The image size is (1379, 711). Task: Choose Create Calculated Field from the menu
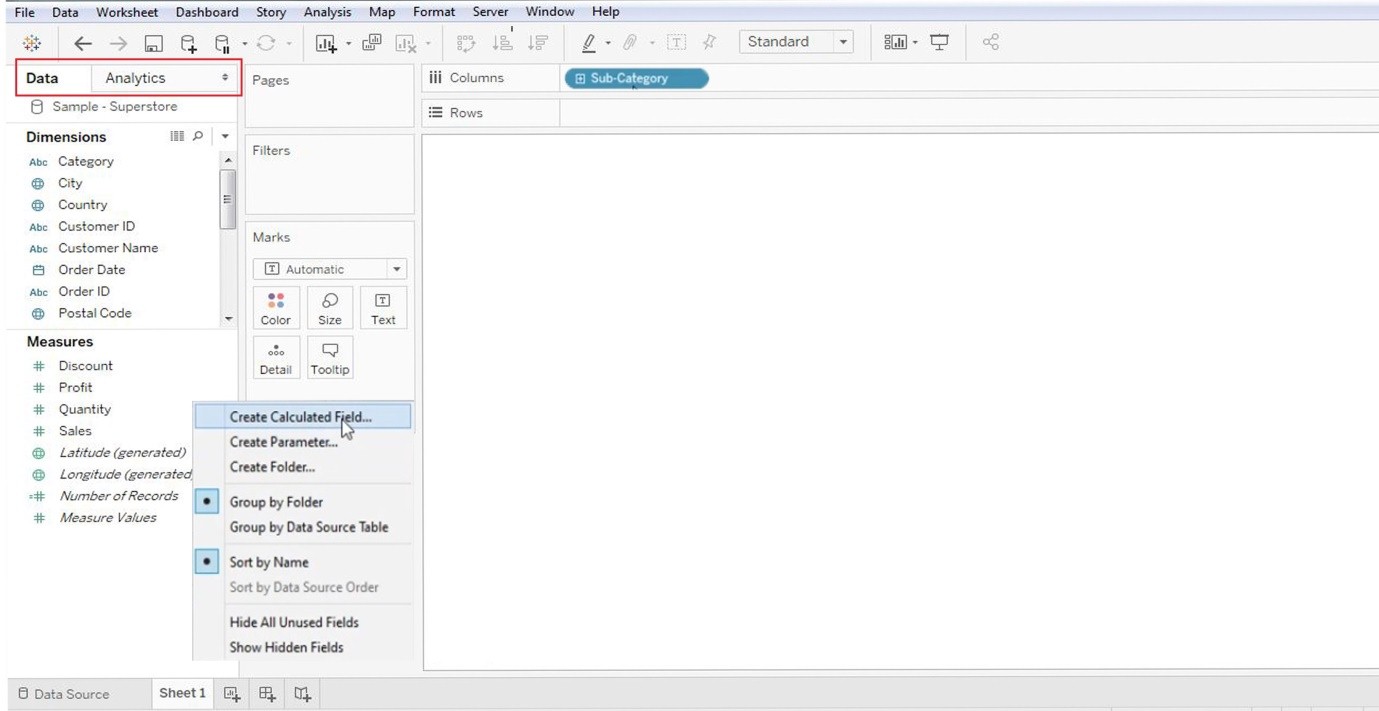(301, 417)
